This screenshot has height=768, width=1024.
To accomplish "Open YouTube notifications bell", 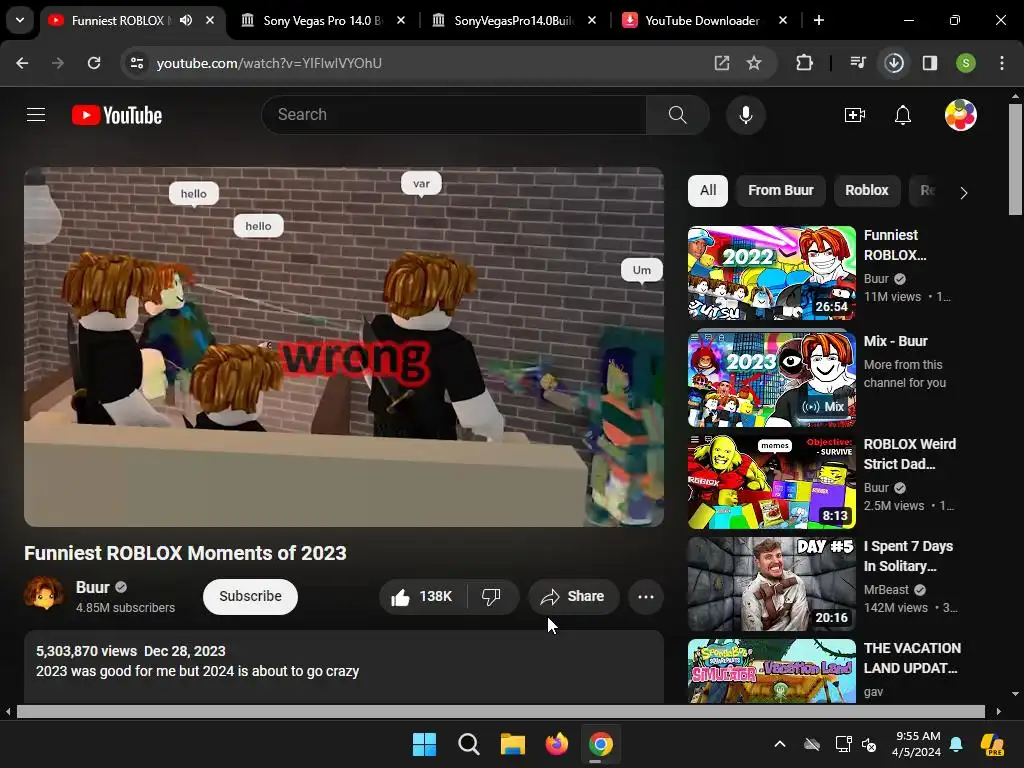I will (x=903, y=115).
